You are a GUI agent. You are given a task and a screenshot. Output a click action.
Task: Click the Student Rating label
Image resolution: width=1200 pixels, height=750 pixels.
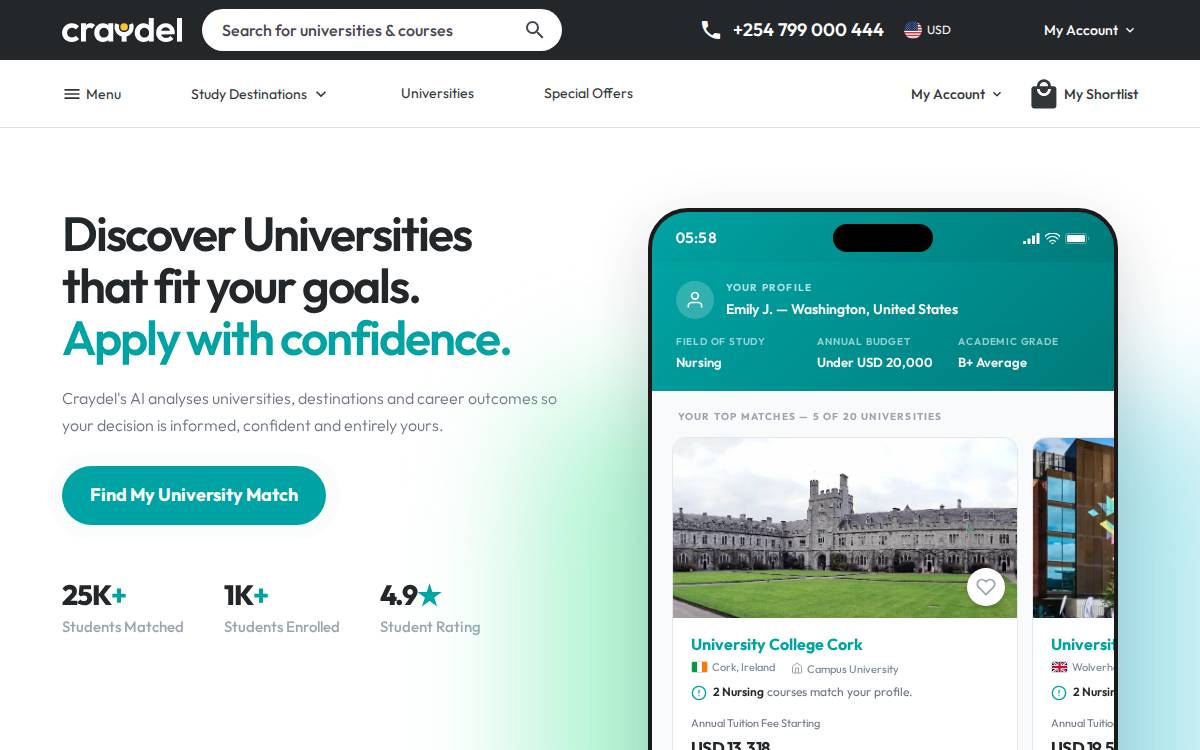(430, 627)
